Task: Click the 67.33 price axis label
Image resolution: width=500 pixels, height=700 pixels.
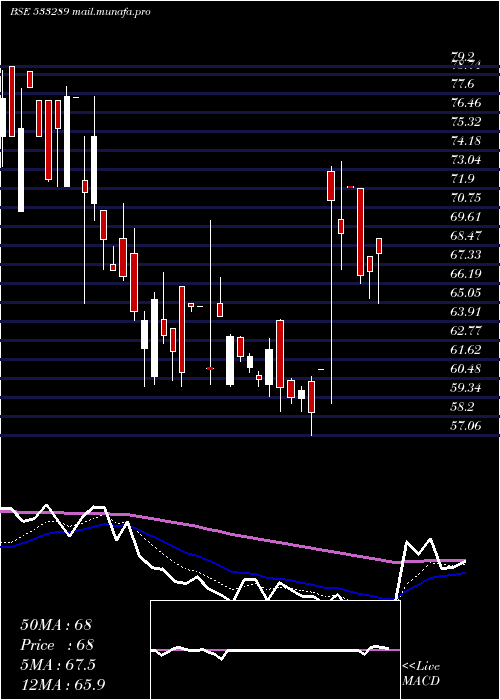Action: pos(466,254)
